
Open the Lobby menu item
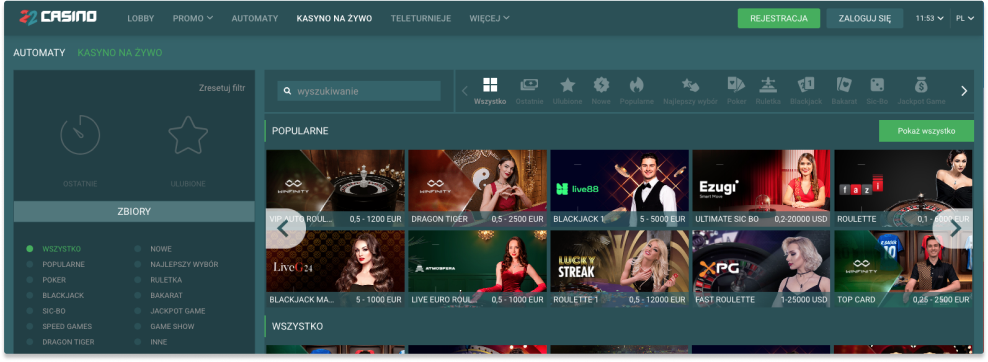(141, 18)
